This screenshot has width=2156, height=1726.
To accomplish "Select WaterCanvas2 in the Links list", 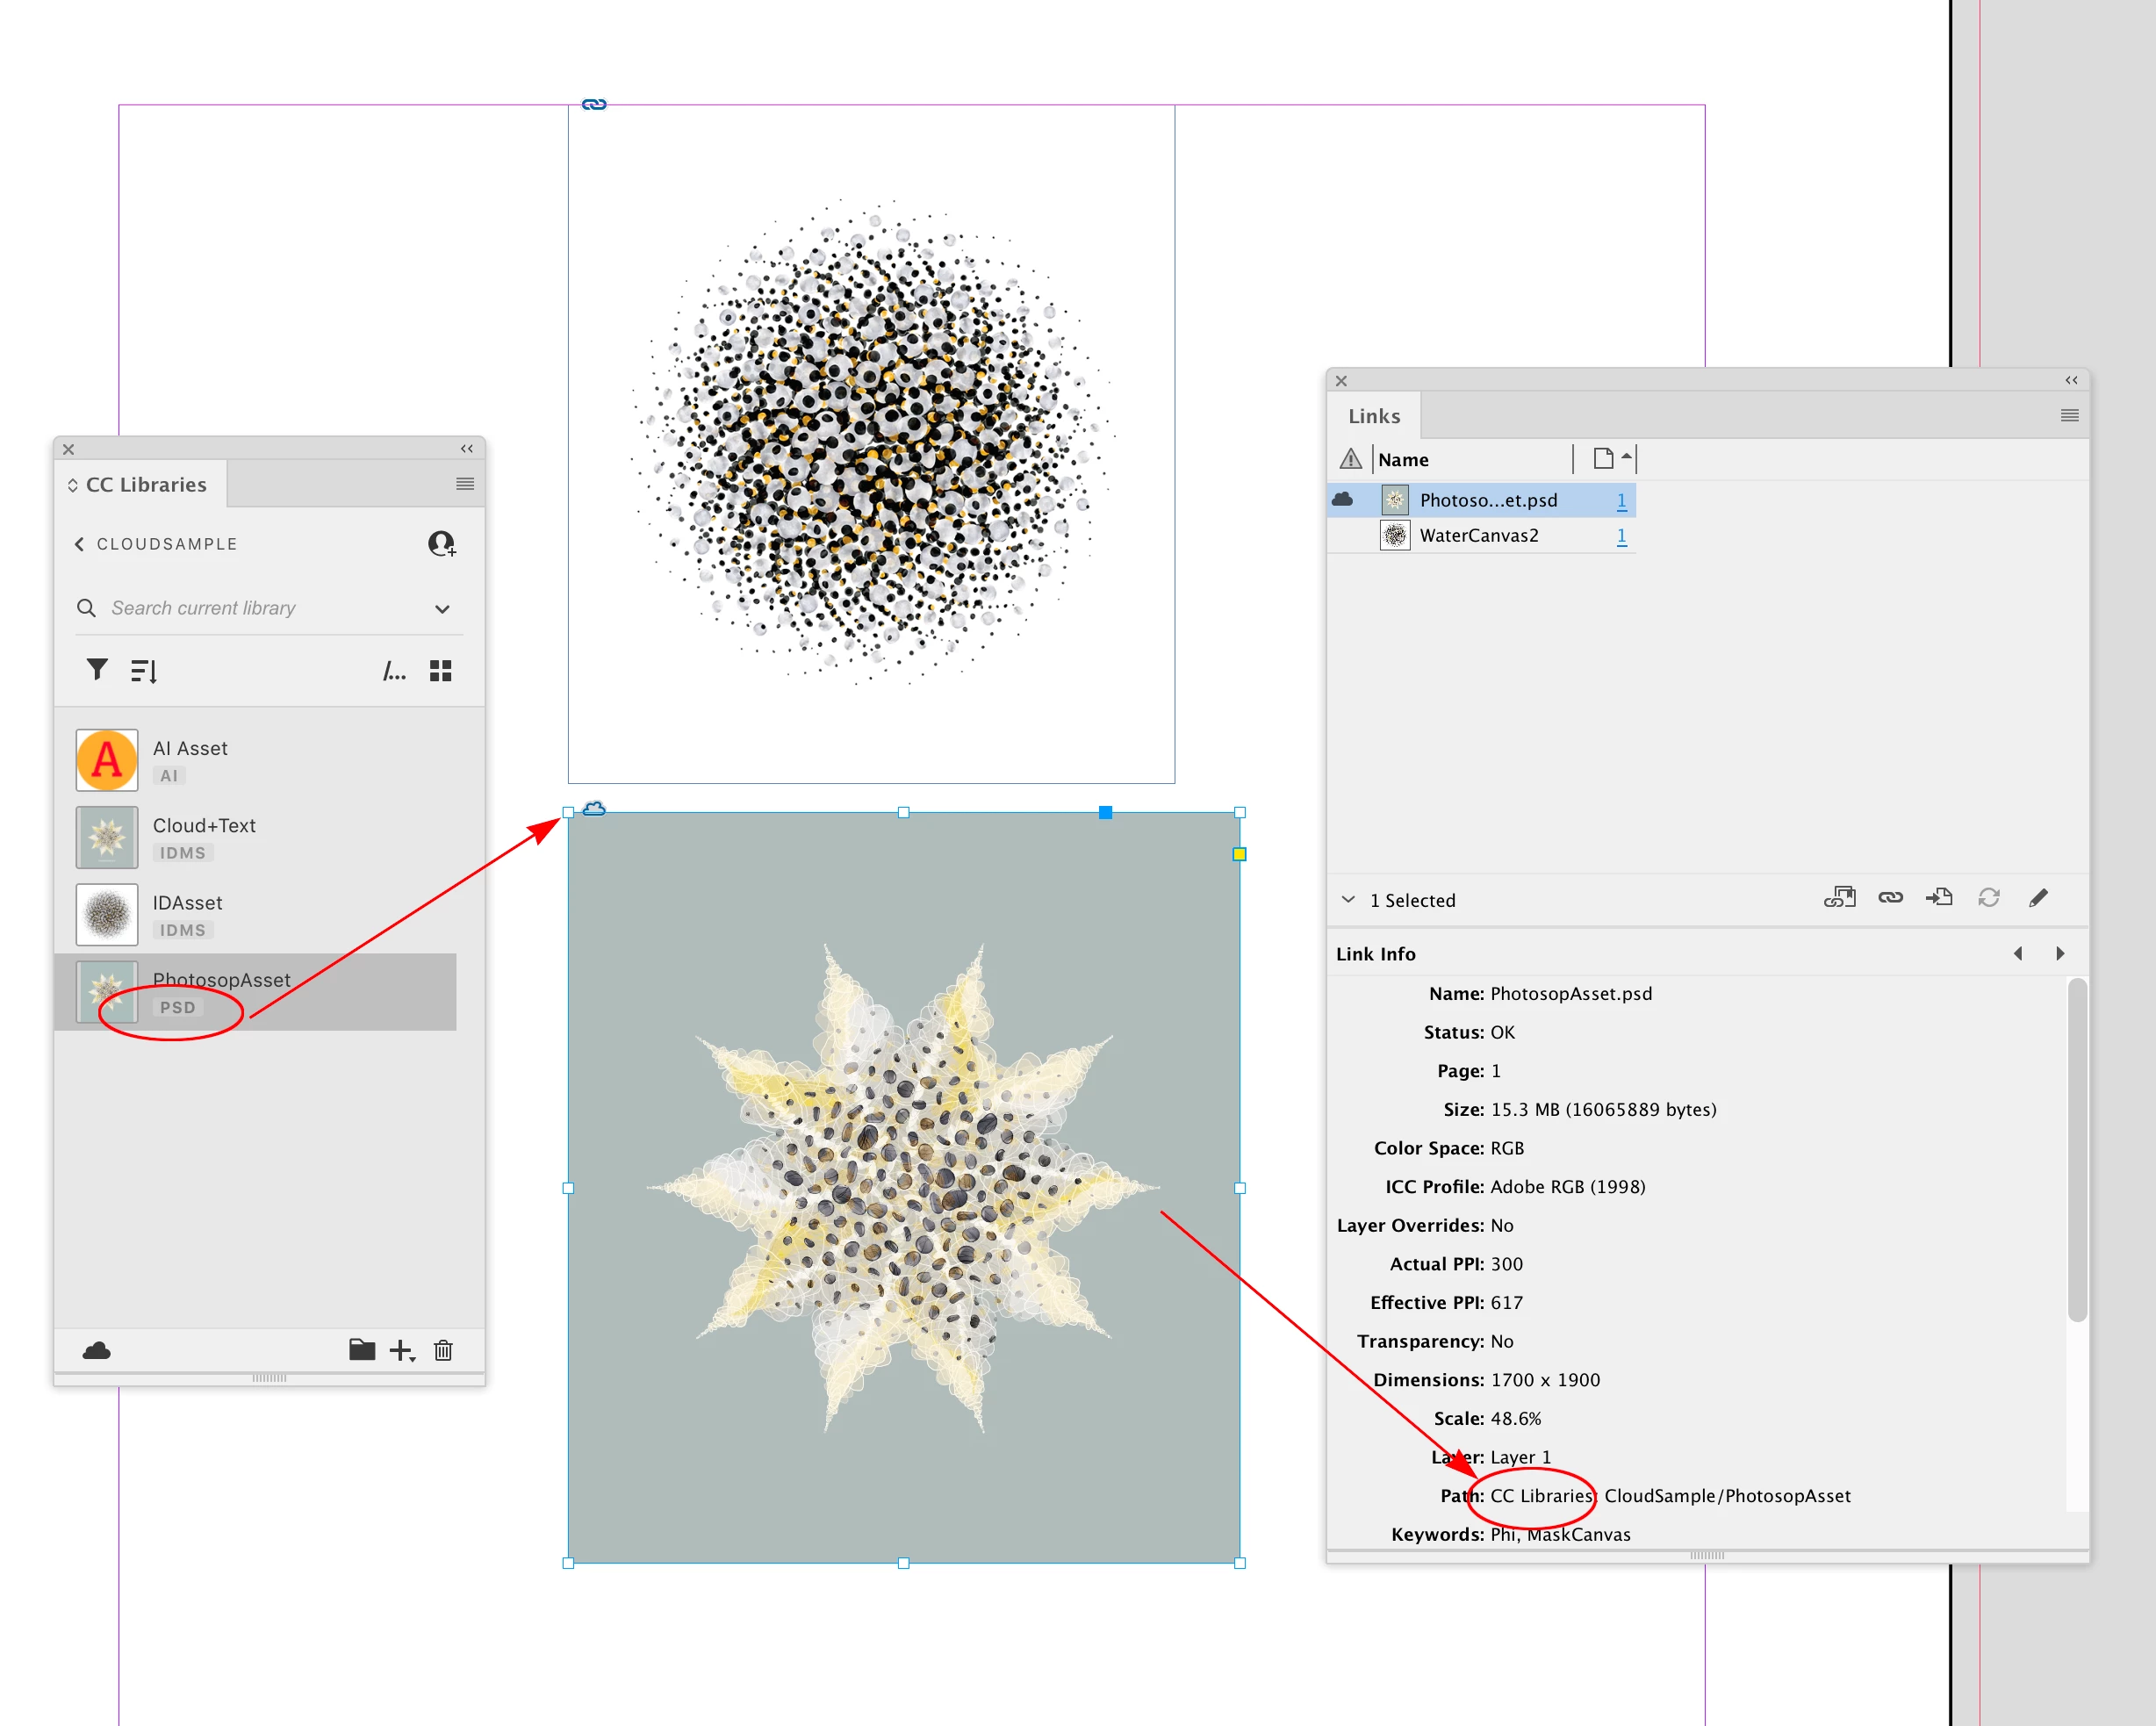I will (1478, 535).
